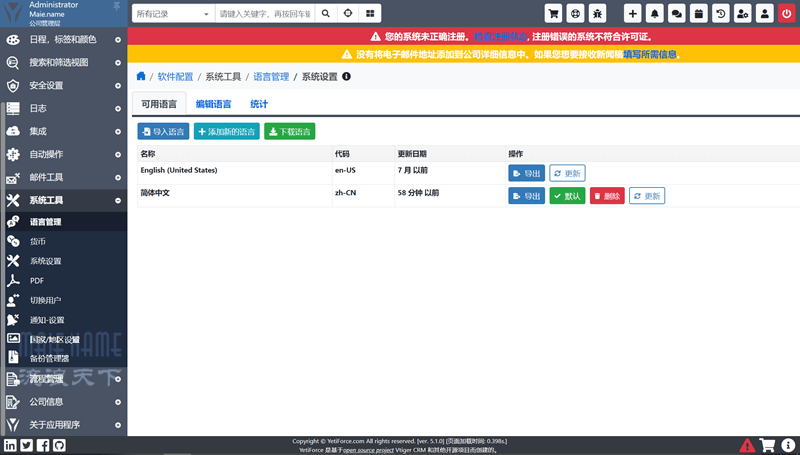The width and height of the screenshot is (800, 455).
Task: Click 添加新的语言 button
Action: click(x=227, y=132)
